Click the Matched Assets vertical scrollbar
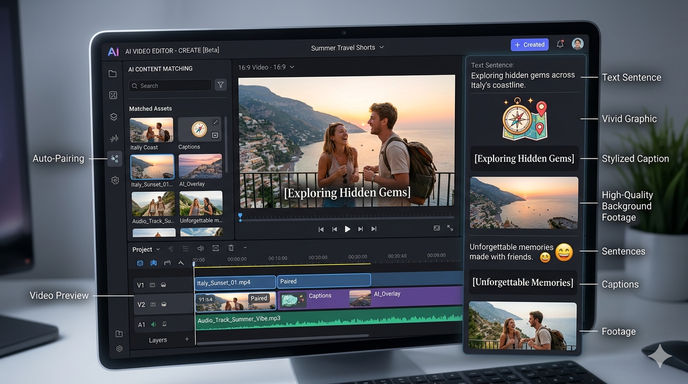The height and width of the screenshot is (384, 688). (x=226, y=144)
